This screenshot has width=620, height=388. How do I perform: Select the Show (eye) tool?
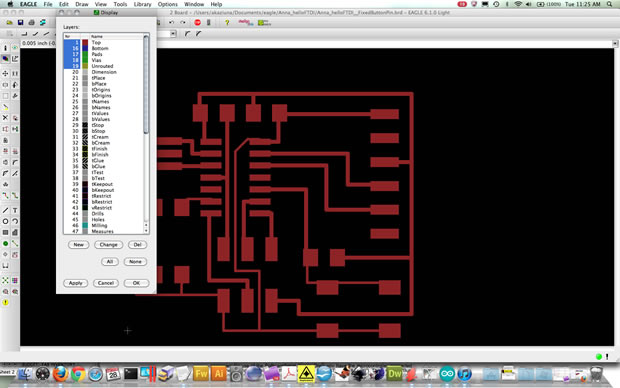(x=15, y=48)
